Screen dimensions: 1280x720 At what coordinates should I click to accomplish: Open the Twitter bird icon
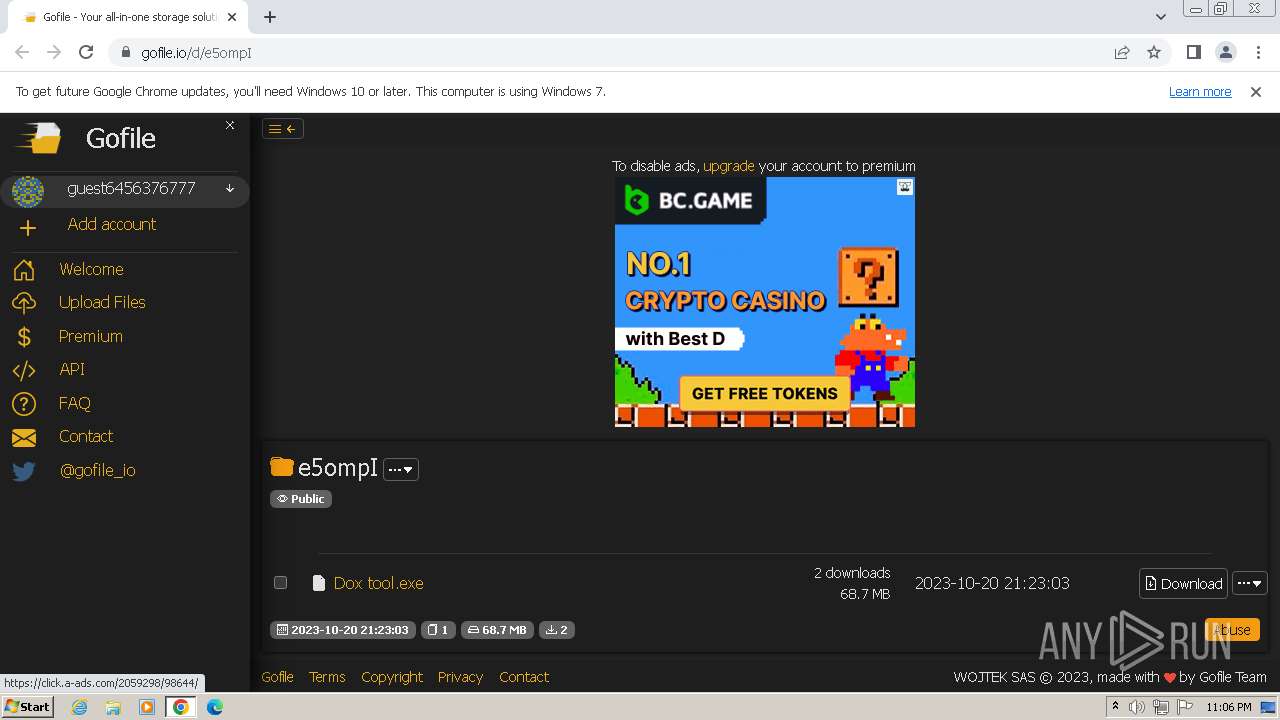(24, 471)
